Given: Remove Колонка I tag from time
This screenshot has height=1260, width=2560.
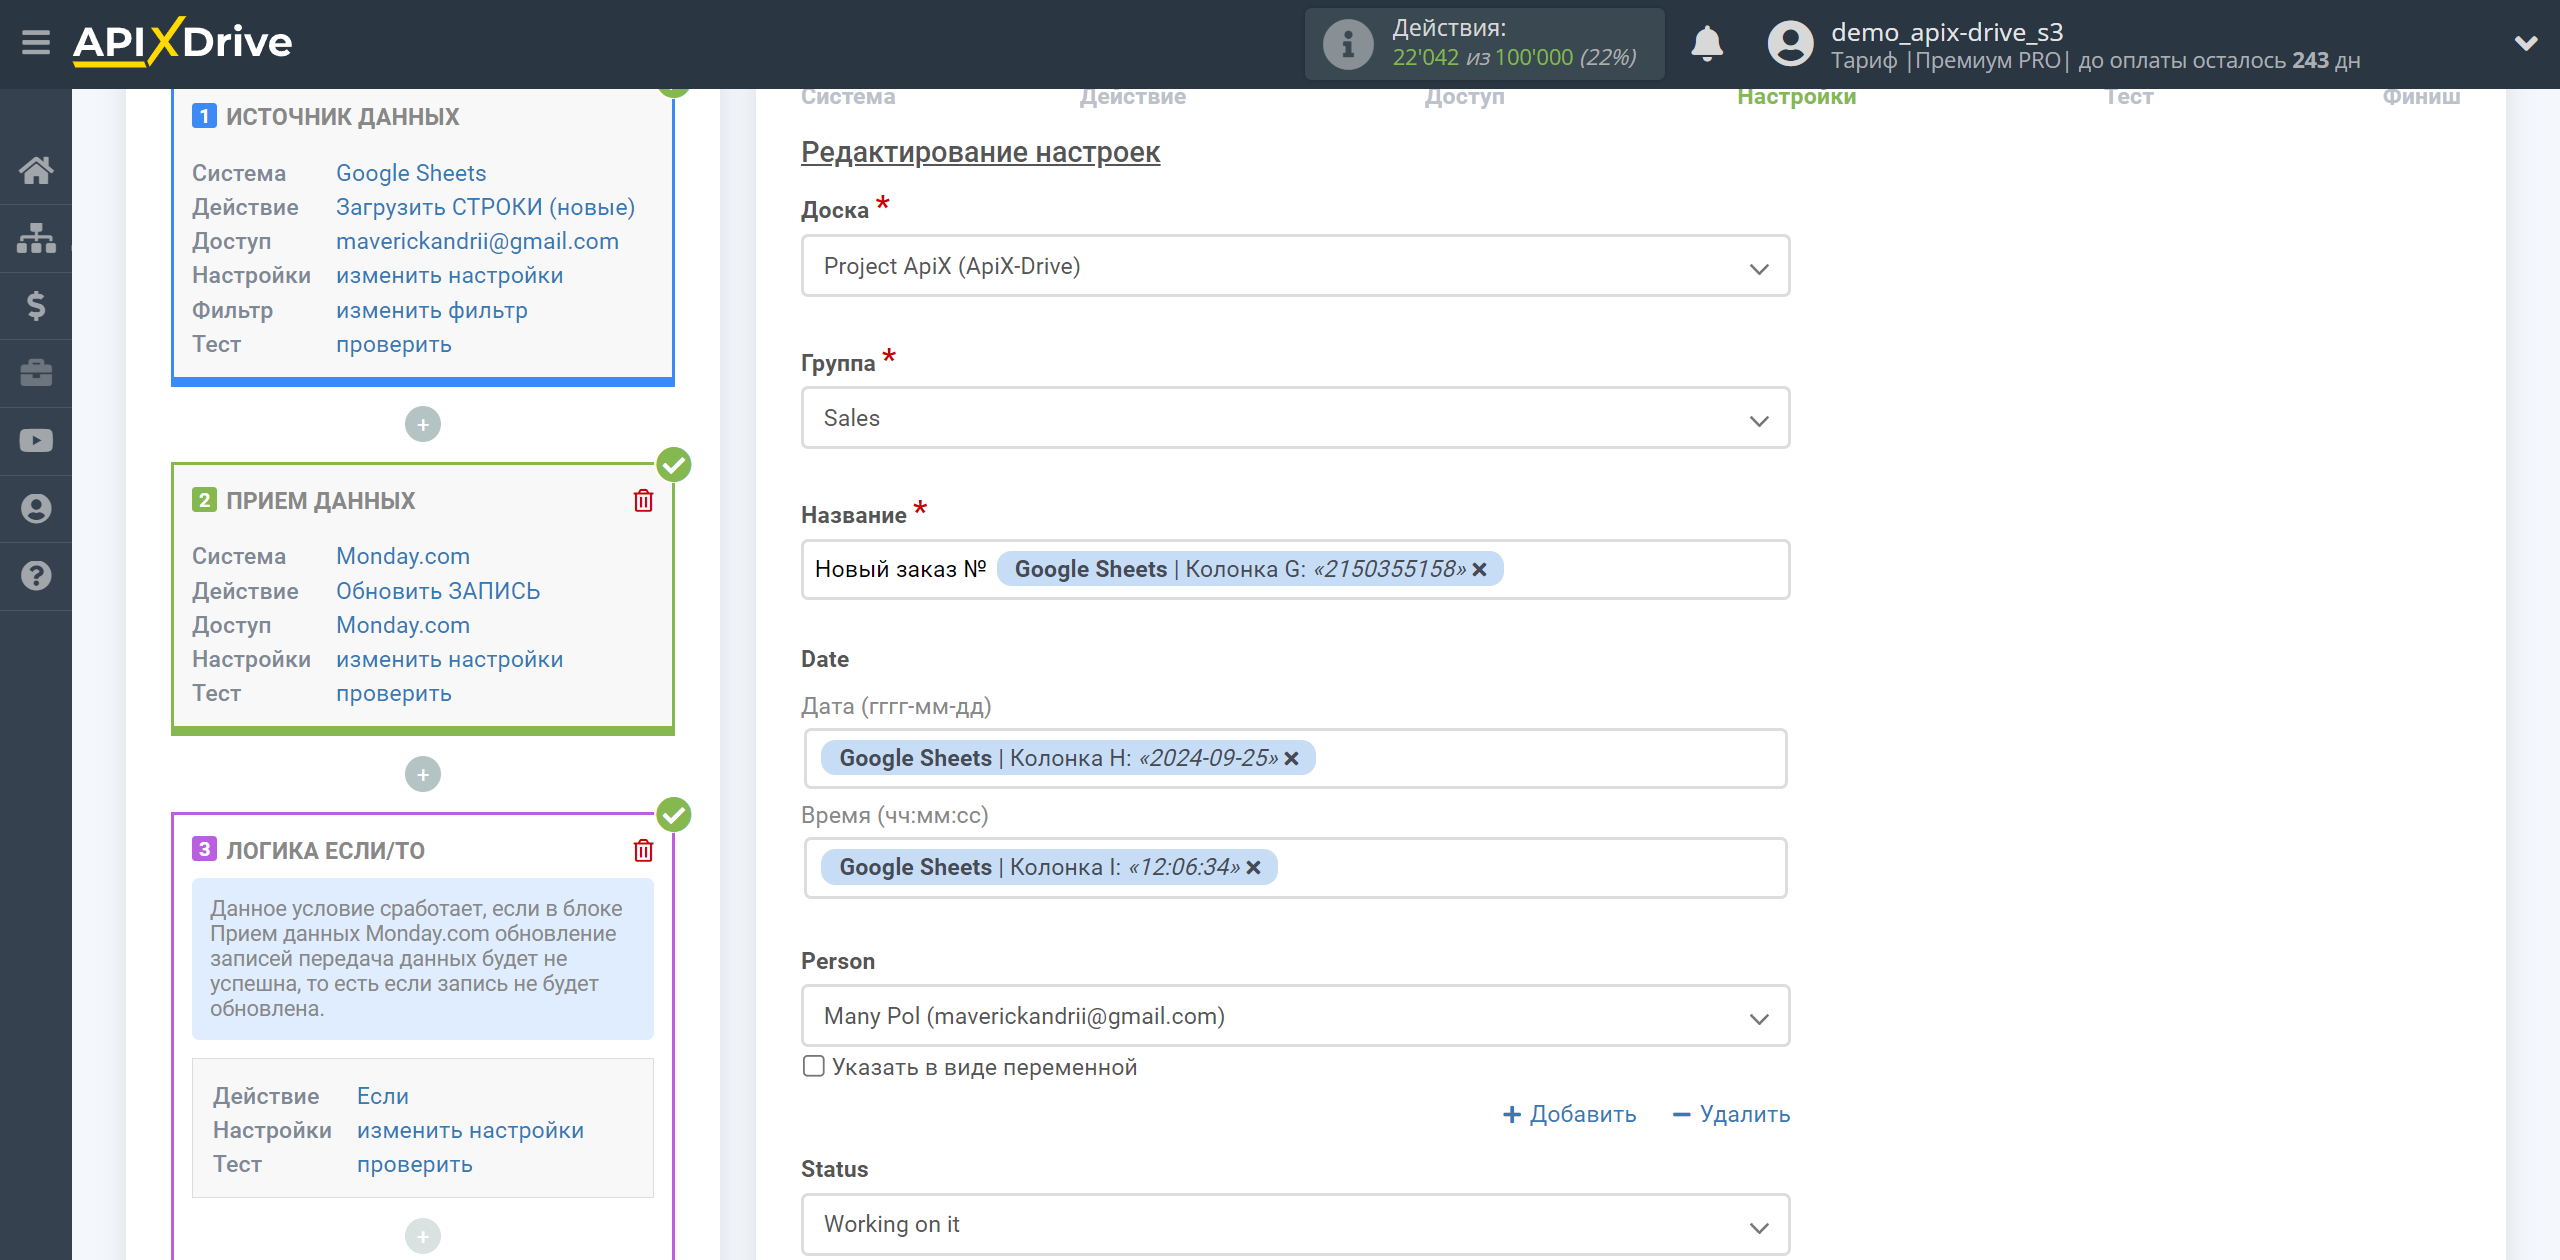Looking at the screenshot, I should pyautogui.click(x=1253, y=867).
